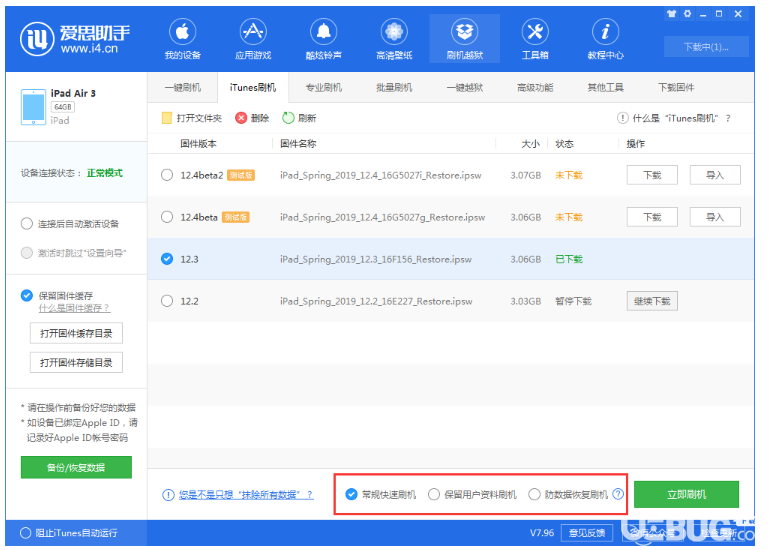Select firmware 12.3 radio button
770x550 pixels.
(167, 259)
